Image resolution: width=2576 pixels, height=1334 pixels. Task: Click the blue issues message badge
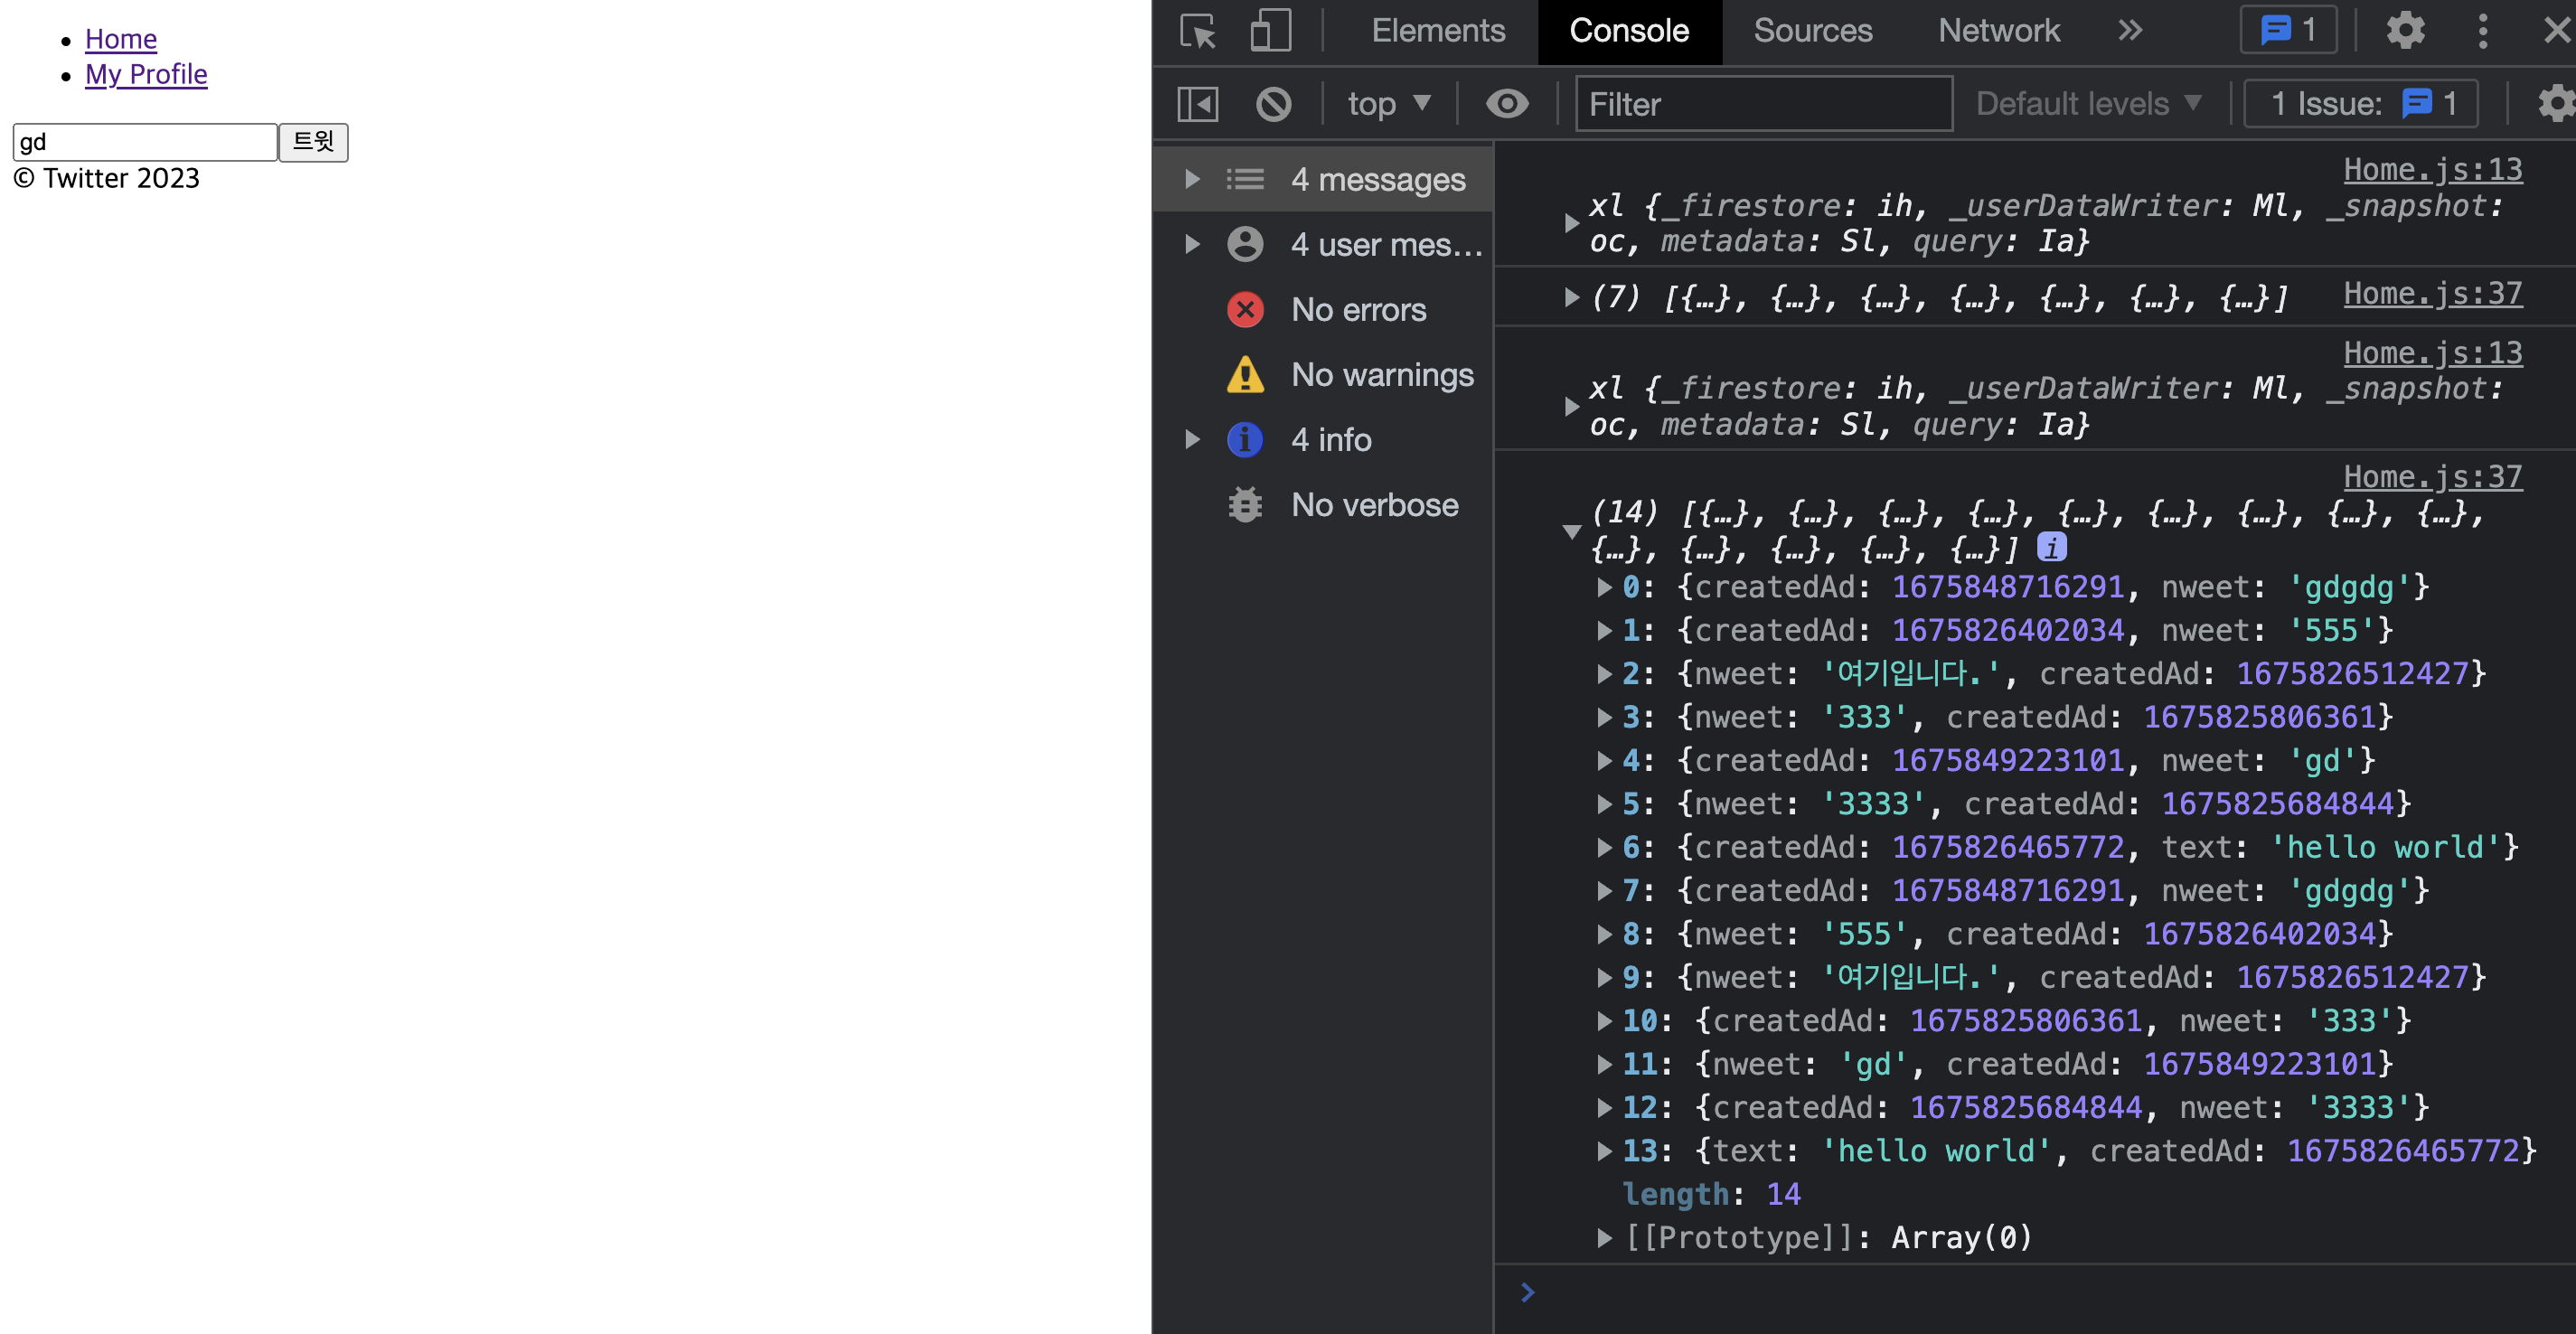(x=2288, y=31)
